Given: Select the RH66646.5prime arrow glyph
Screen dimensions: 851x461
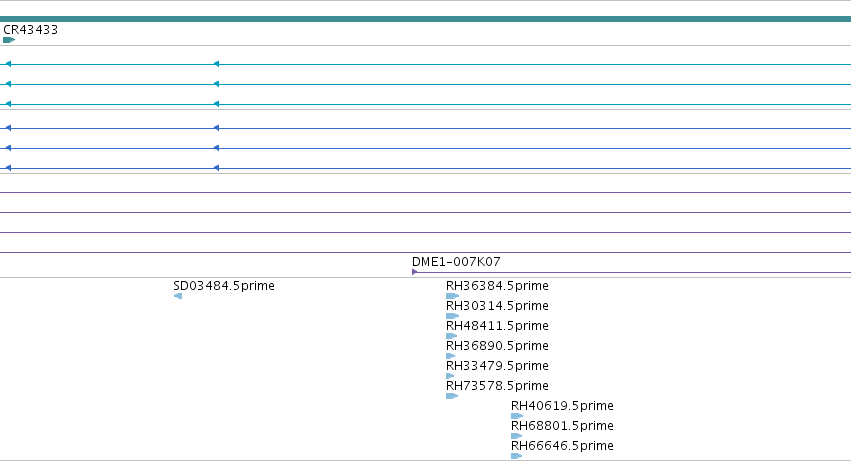Looking at the screenshot, I should click(517, 456).
